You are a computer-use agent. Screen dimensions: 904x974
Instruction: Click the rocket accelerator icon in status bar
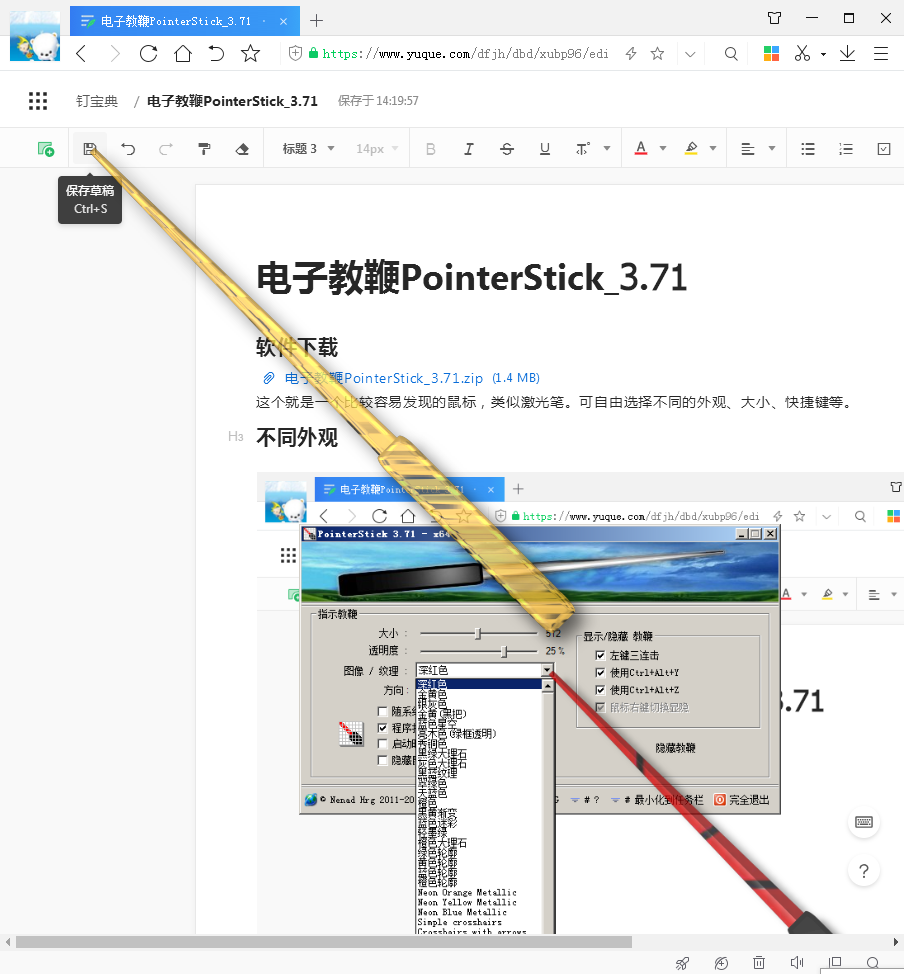click(x=682, y=963)
